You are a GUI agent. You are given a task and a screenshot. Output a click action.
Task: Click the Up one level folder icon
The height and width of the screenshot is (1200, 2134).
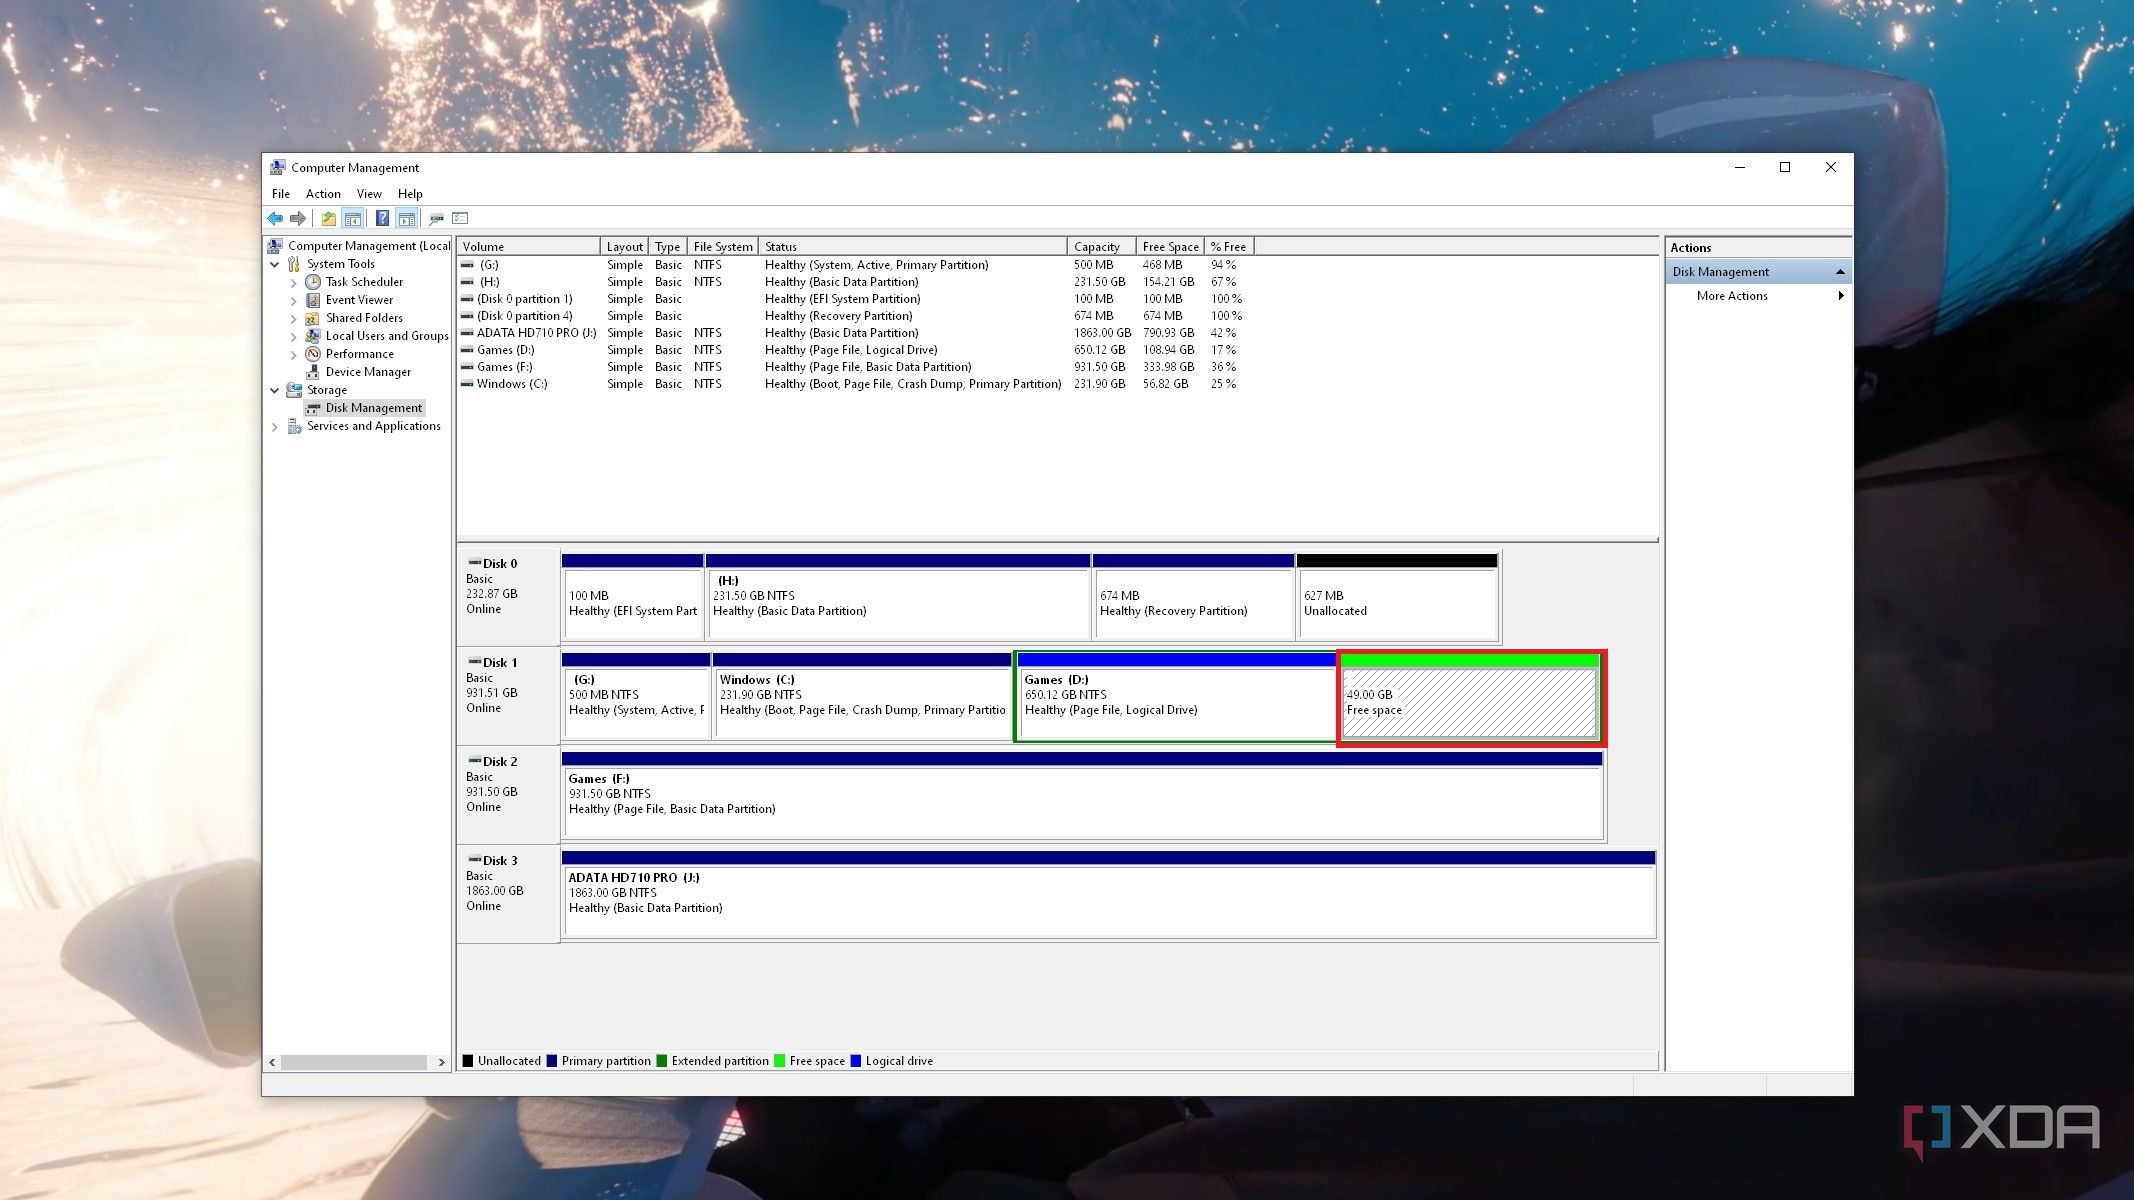pos(328,218)
